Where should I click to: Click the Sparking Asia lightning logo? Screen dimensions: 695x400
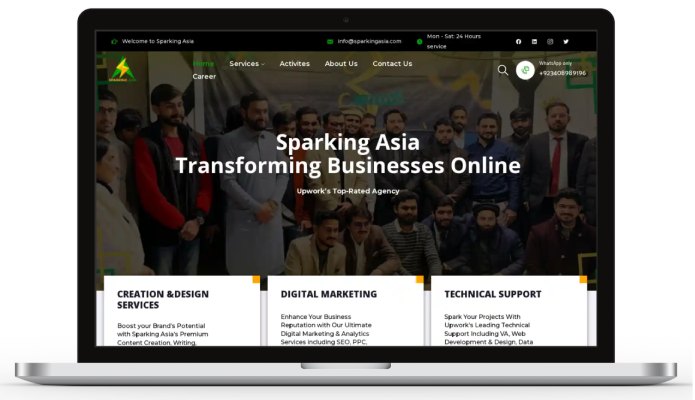[122, 71]
